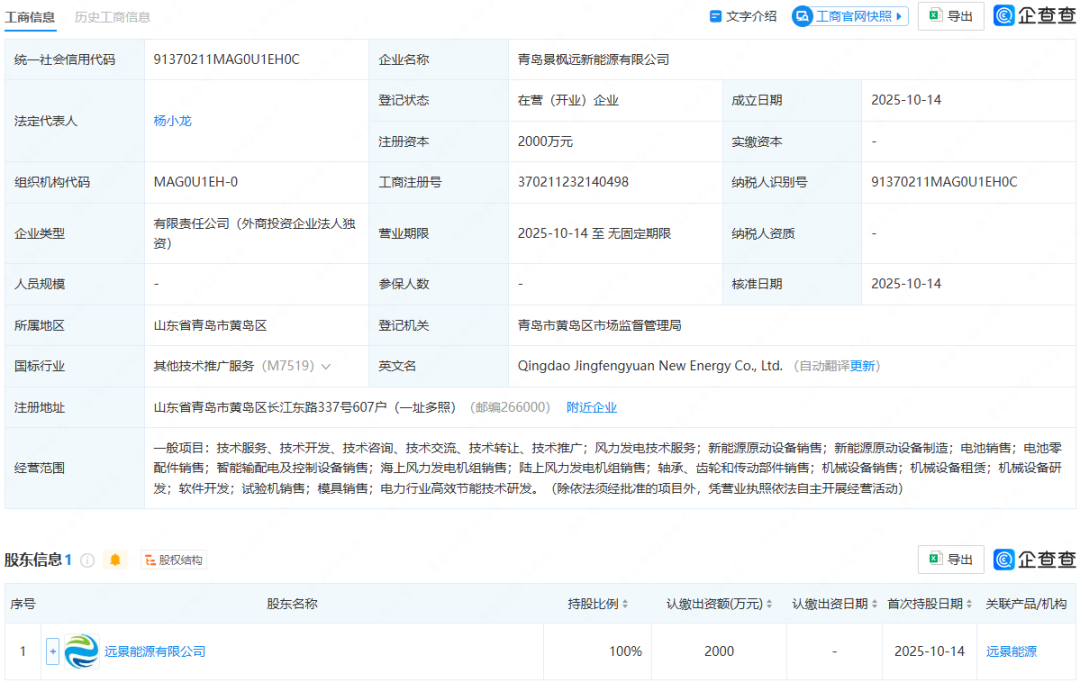Click the 企查查 logo at top right
The image size is (1080, 683).
1034,16
